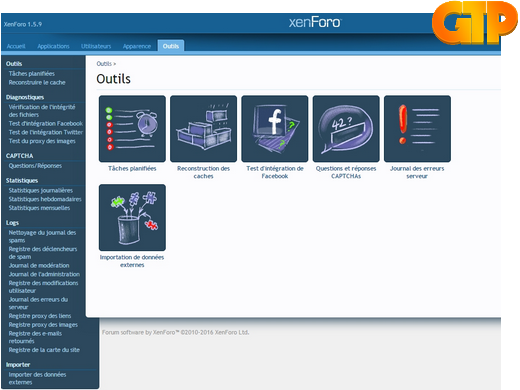Open Vérification de l'intégrité des fichiers
520x390 pixels.
[x=42, y=111]
